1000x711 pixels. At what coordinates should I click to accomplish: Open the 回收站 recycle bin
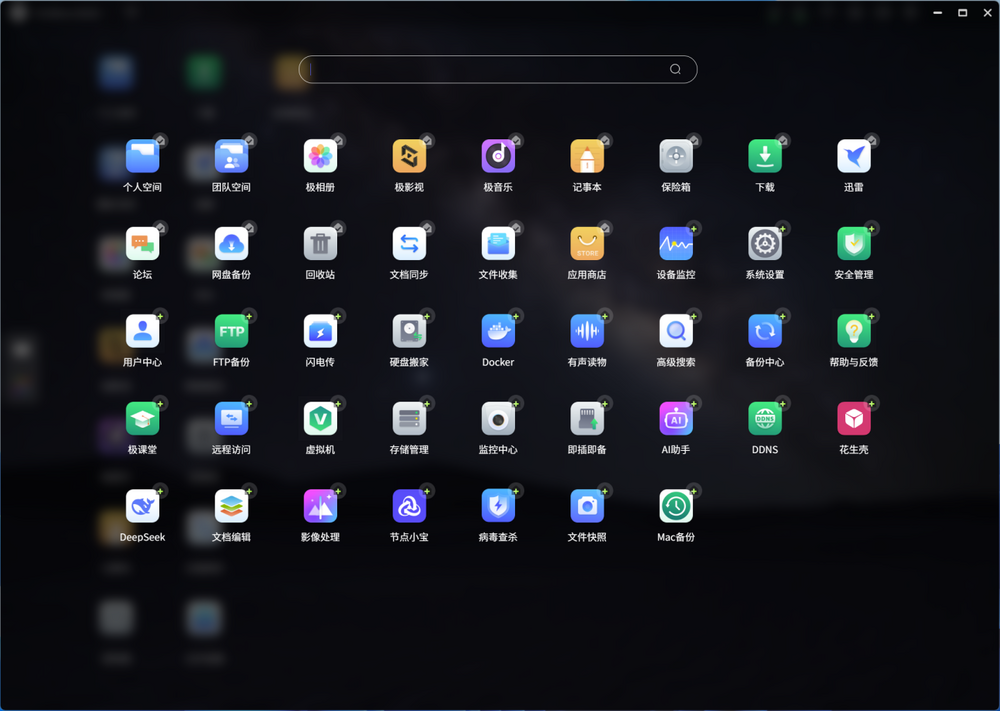click(x=320, y=243)
